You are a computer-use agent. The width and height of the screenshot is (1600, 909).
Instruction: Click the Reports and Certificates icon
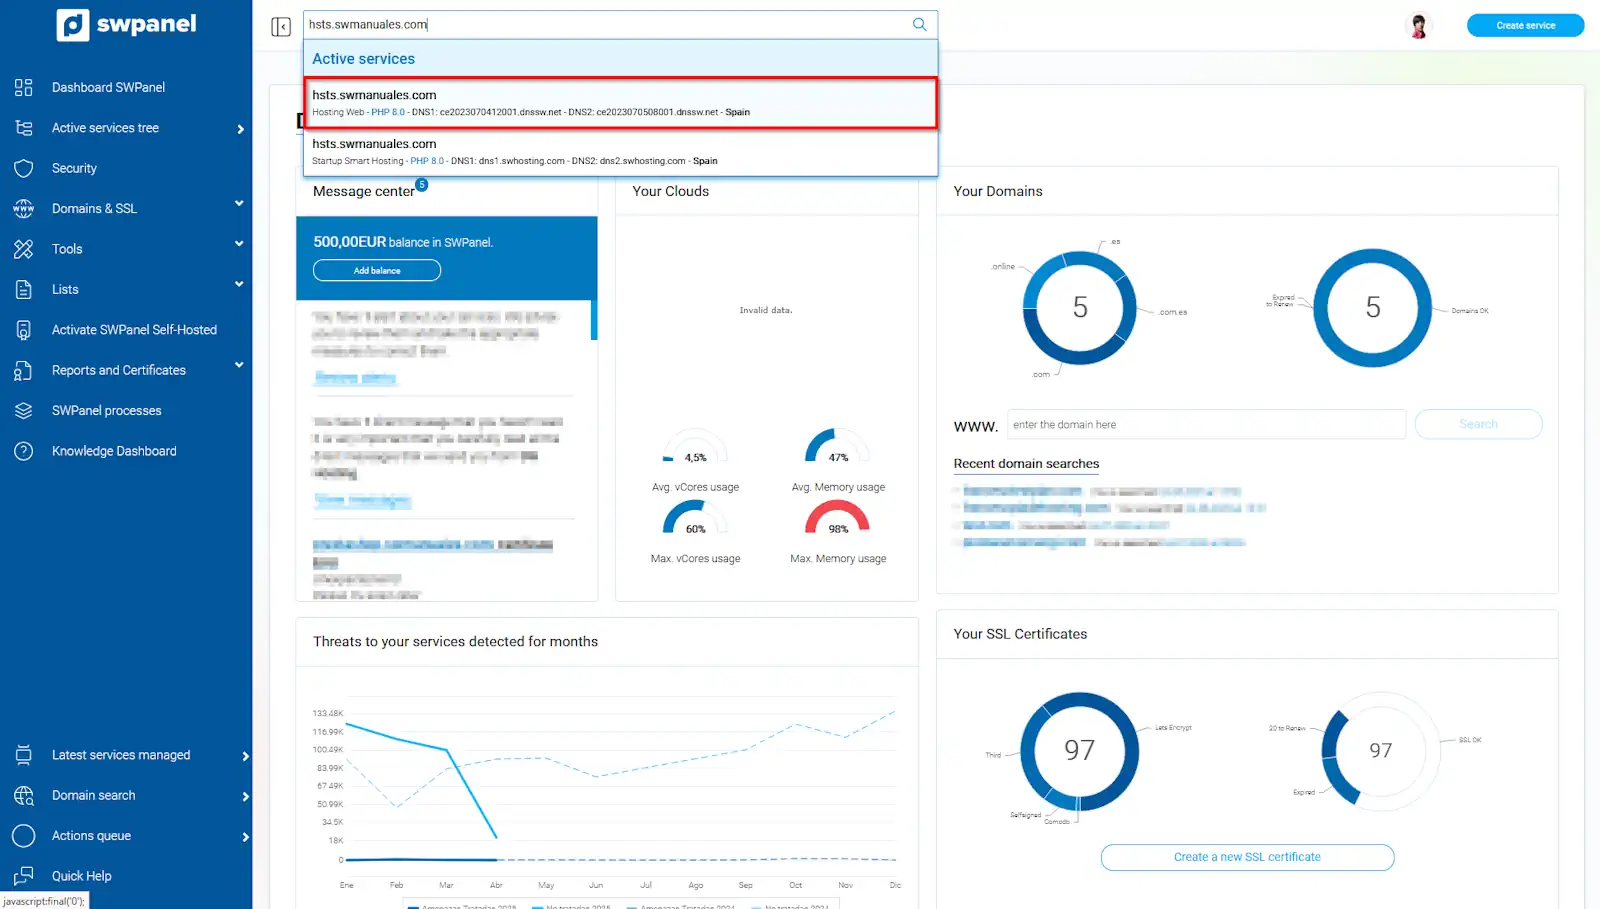pyautogui.click(x=24, y=371)
